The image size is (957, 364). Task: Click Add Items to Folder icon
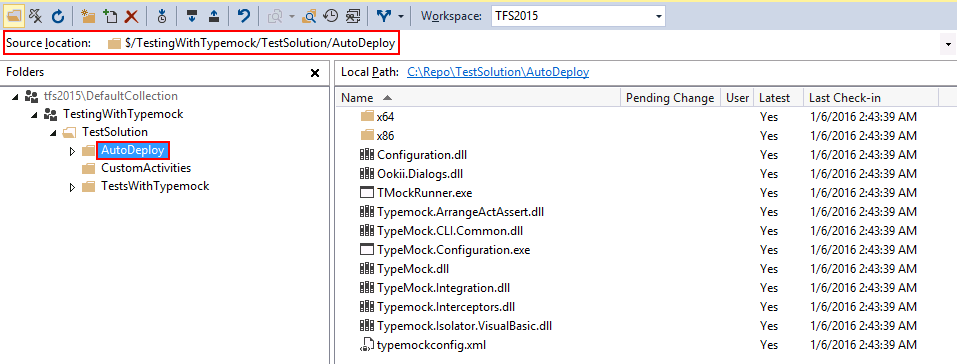click(110, 16)
